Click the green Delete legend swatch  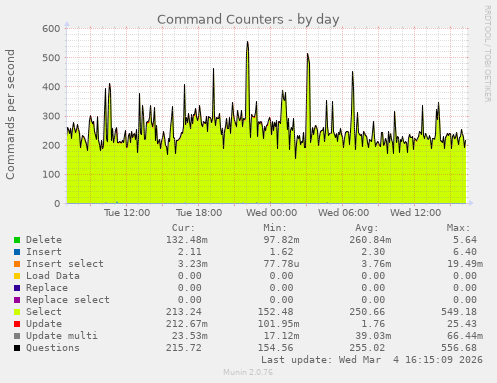pos(17,240)
